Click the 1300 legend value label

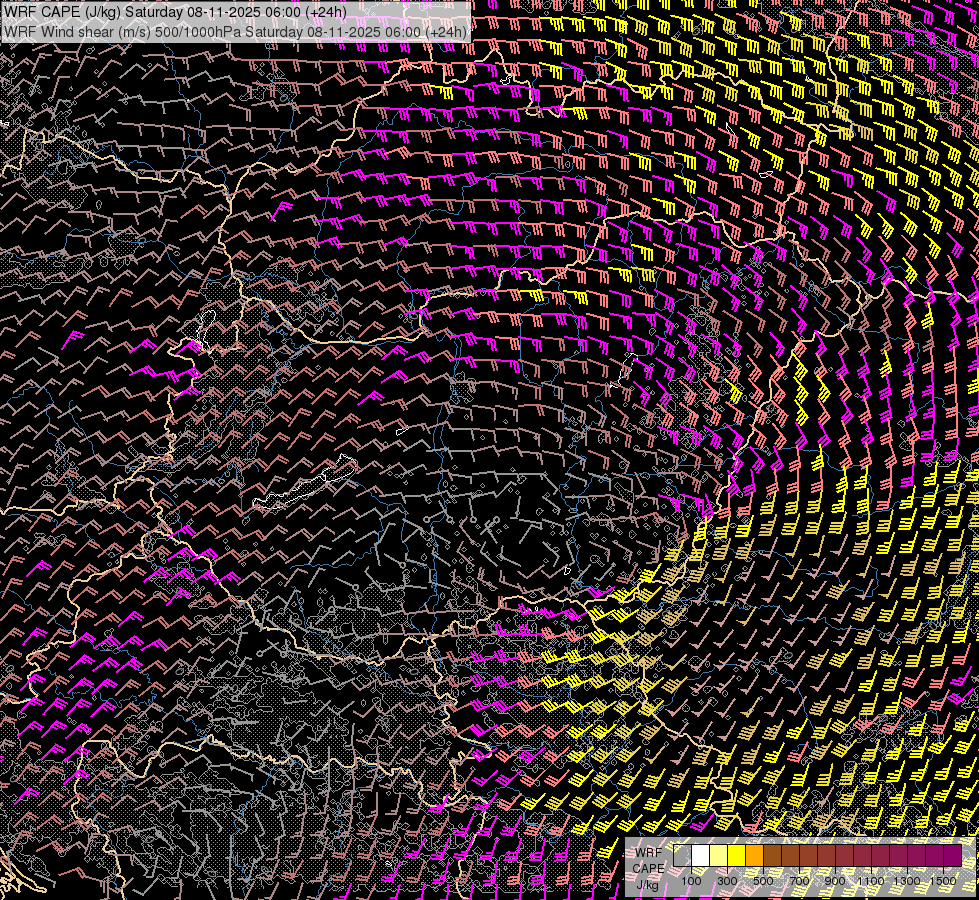(x=907, y=881)
